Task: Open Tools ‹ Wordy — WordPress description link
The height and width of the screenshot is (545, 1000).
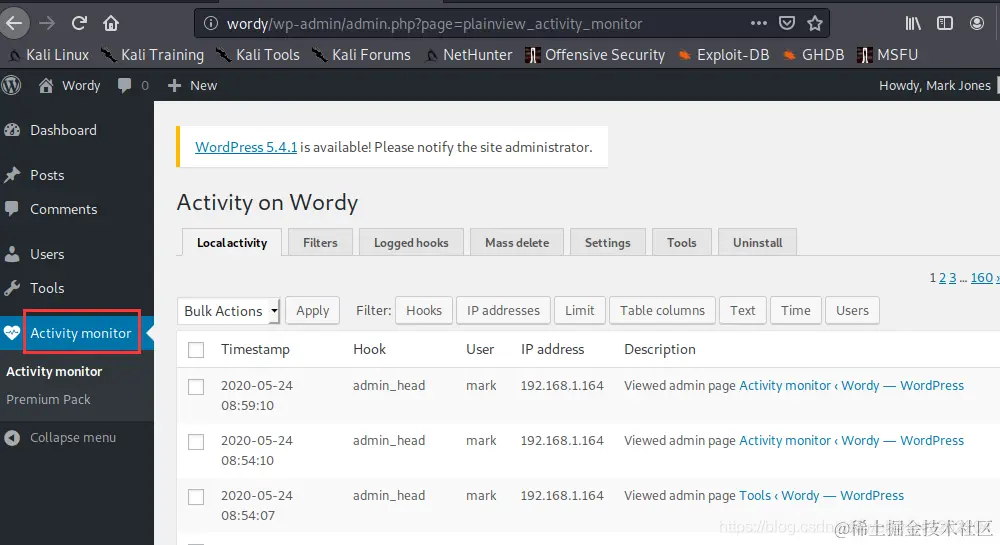Action: (821, 496)
